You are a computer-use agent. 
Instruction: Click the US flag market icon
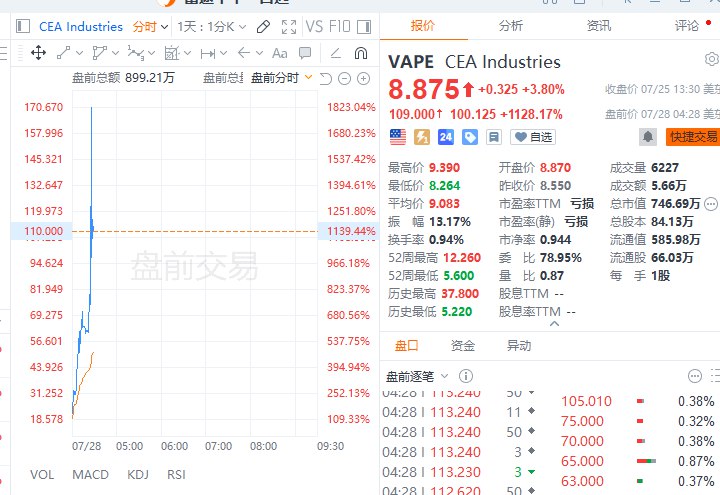pos(398,137)
